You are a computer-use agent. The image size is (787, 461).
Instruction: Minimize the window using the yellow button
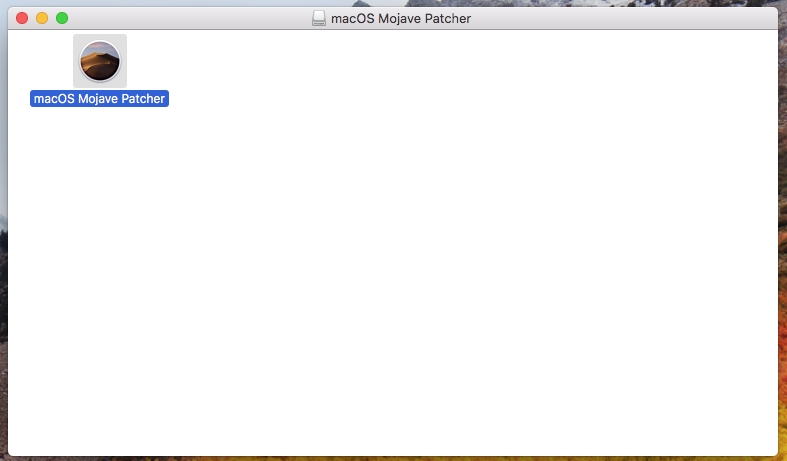[42, 18]
